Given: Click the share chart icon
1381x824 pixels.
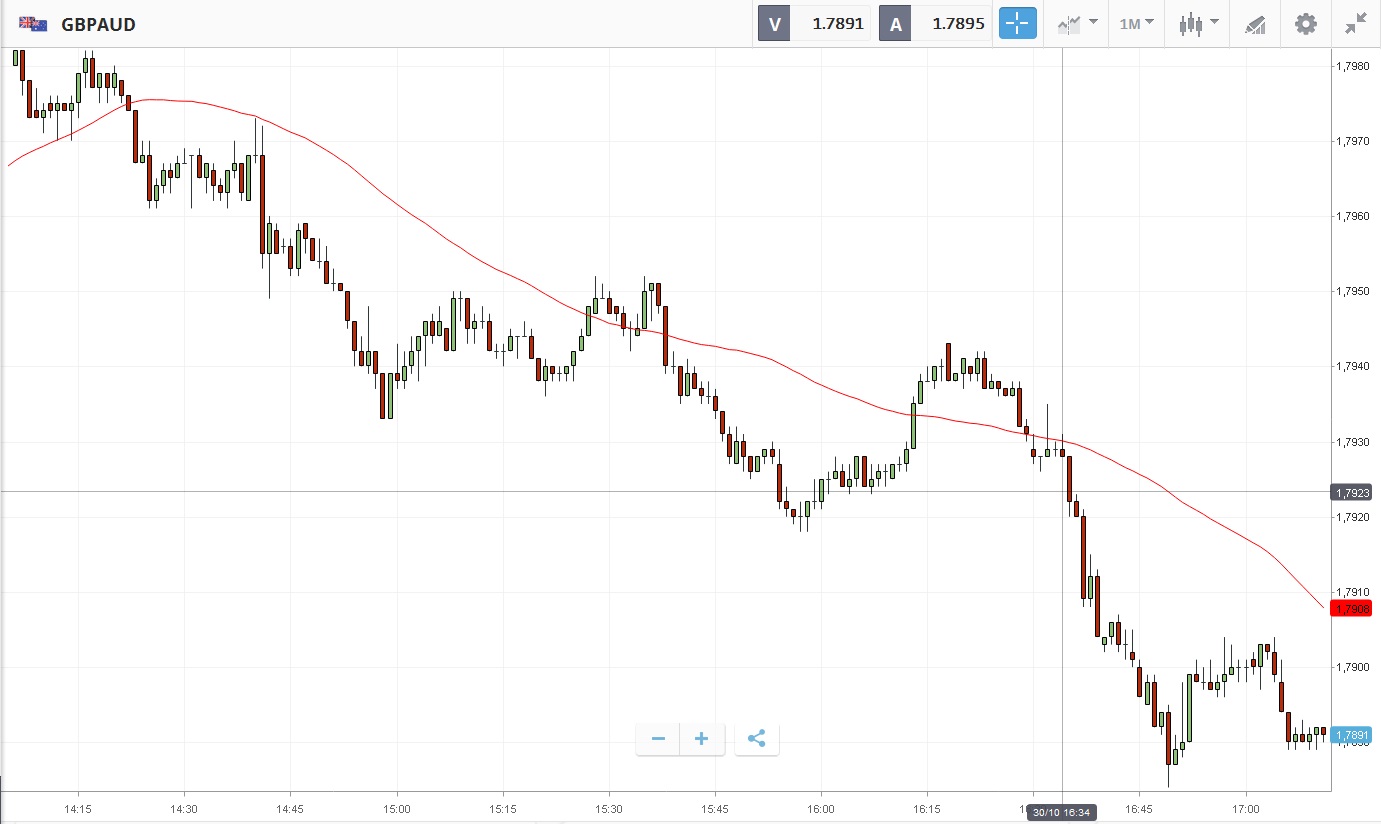Looking at the screenshot, I should (x=757, y=739).
